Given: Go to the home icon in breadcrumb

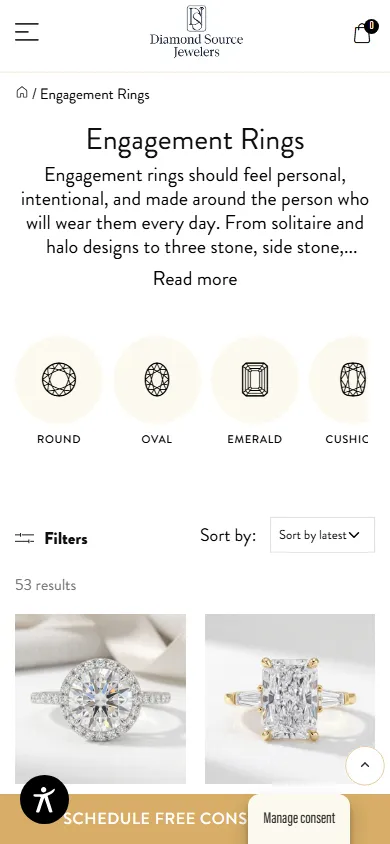Looking at the screenshot, I should coord(22,93).
